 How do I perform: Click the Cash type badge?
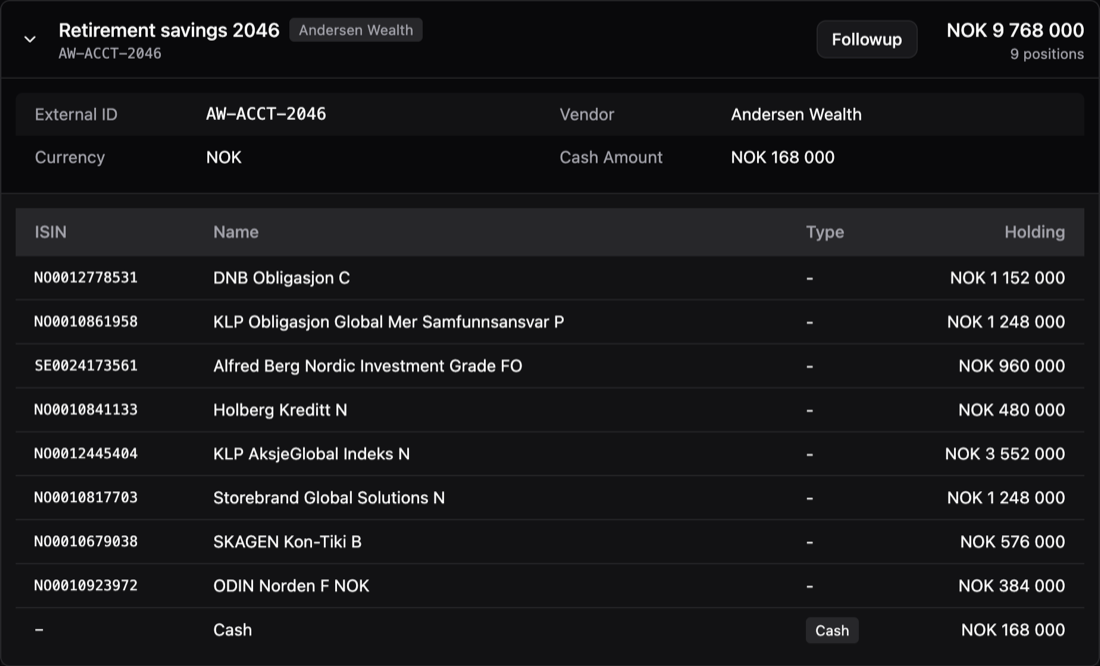832,630
